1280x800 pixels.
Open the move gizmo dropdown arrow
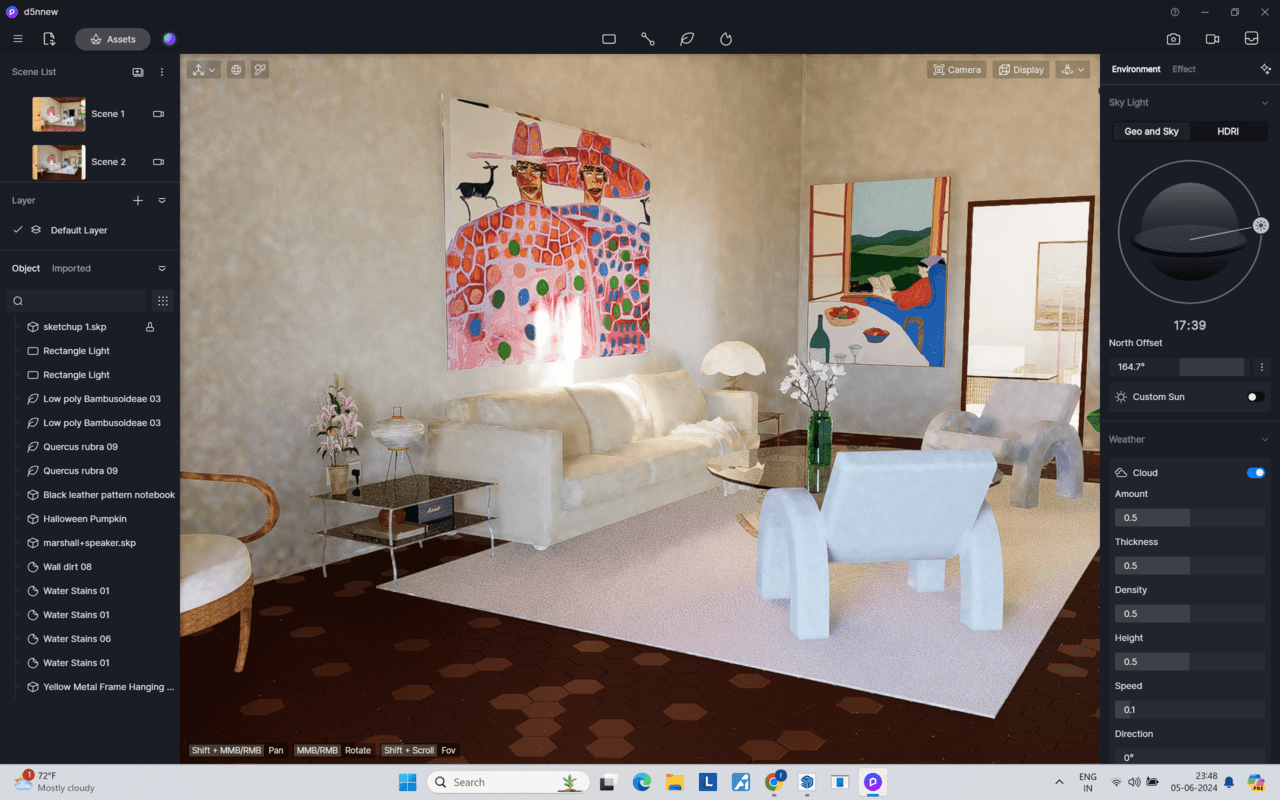[212, 69]
